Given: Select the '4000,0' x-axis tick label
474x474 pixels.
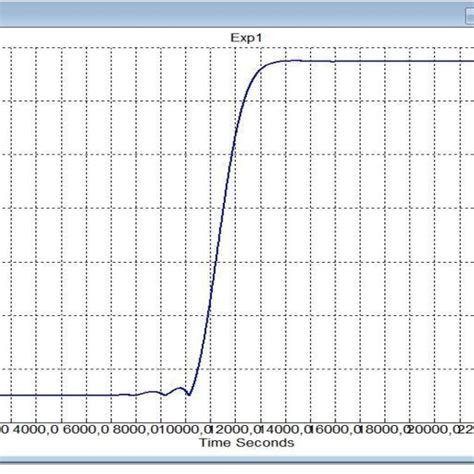Looking at the screenshot, I should point(36,429).
